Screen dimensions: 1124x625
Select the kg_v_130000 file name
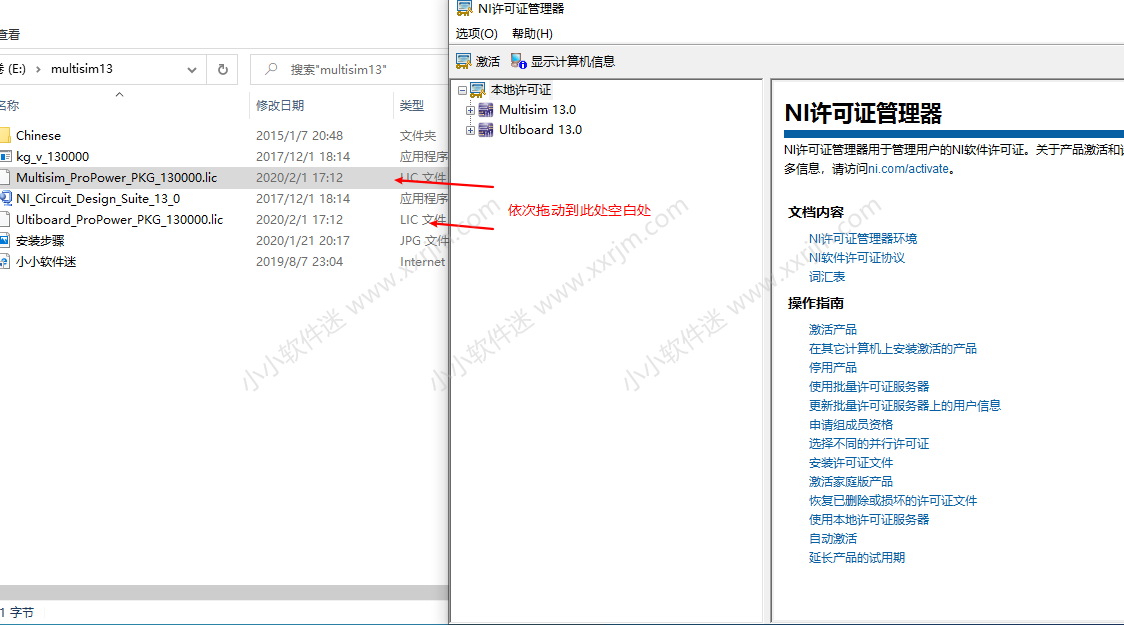(x=52, y=156)
